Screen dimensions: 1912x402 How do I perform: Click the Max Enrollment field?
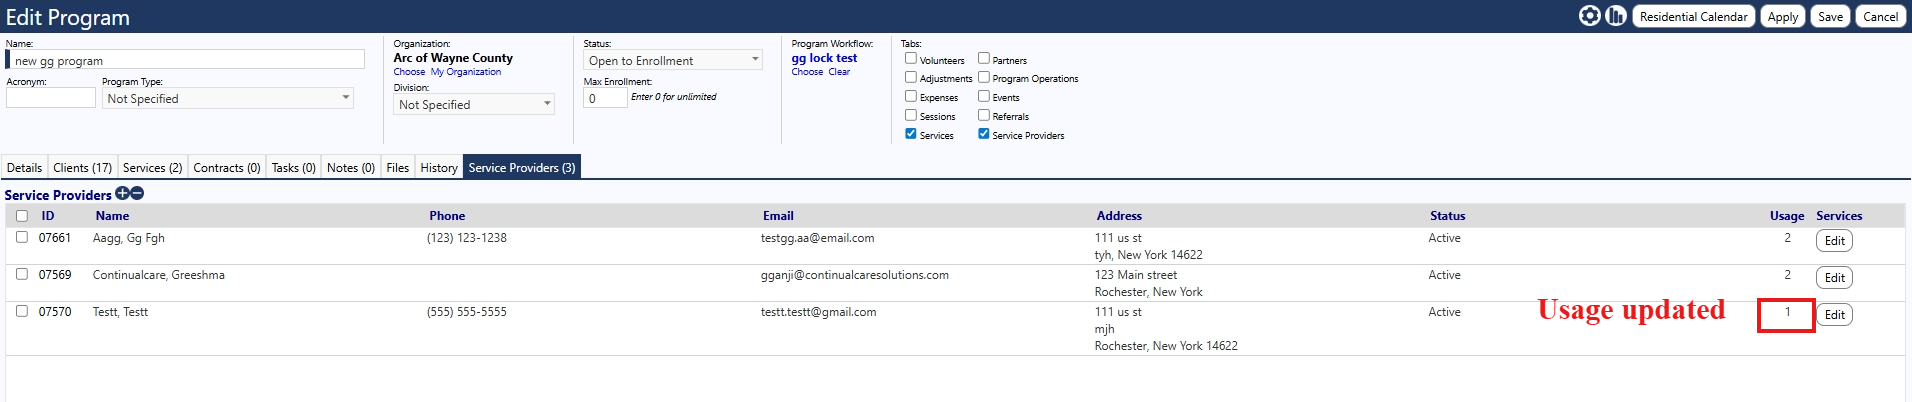(605, 98)
